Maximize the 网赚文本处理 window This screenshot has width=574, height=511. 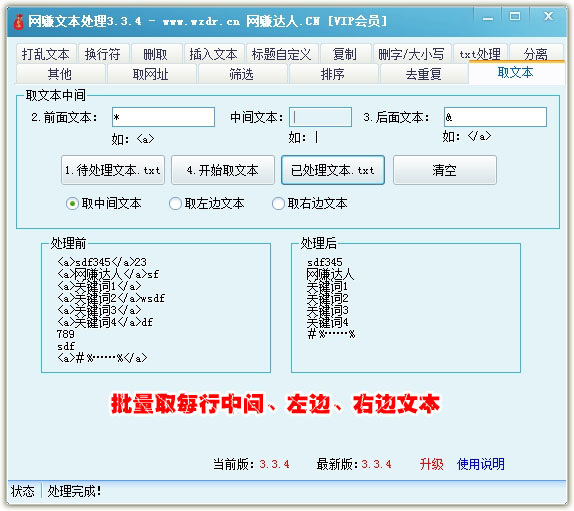point(515,16)
